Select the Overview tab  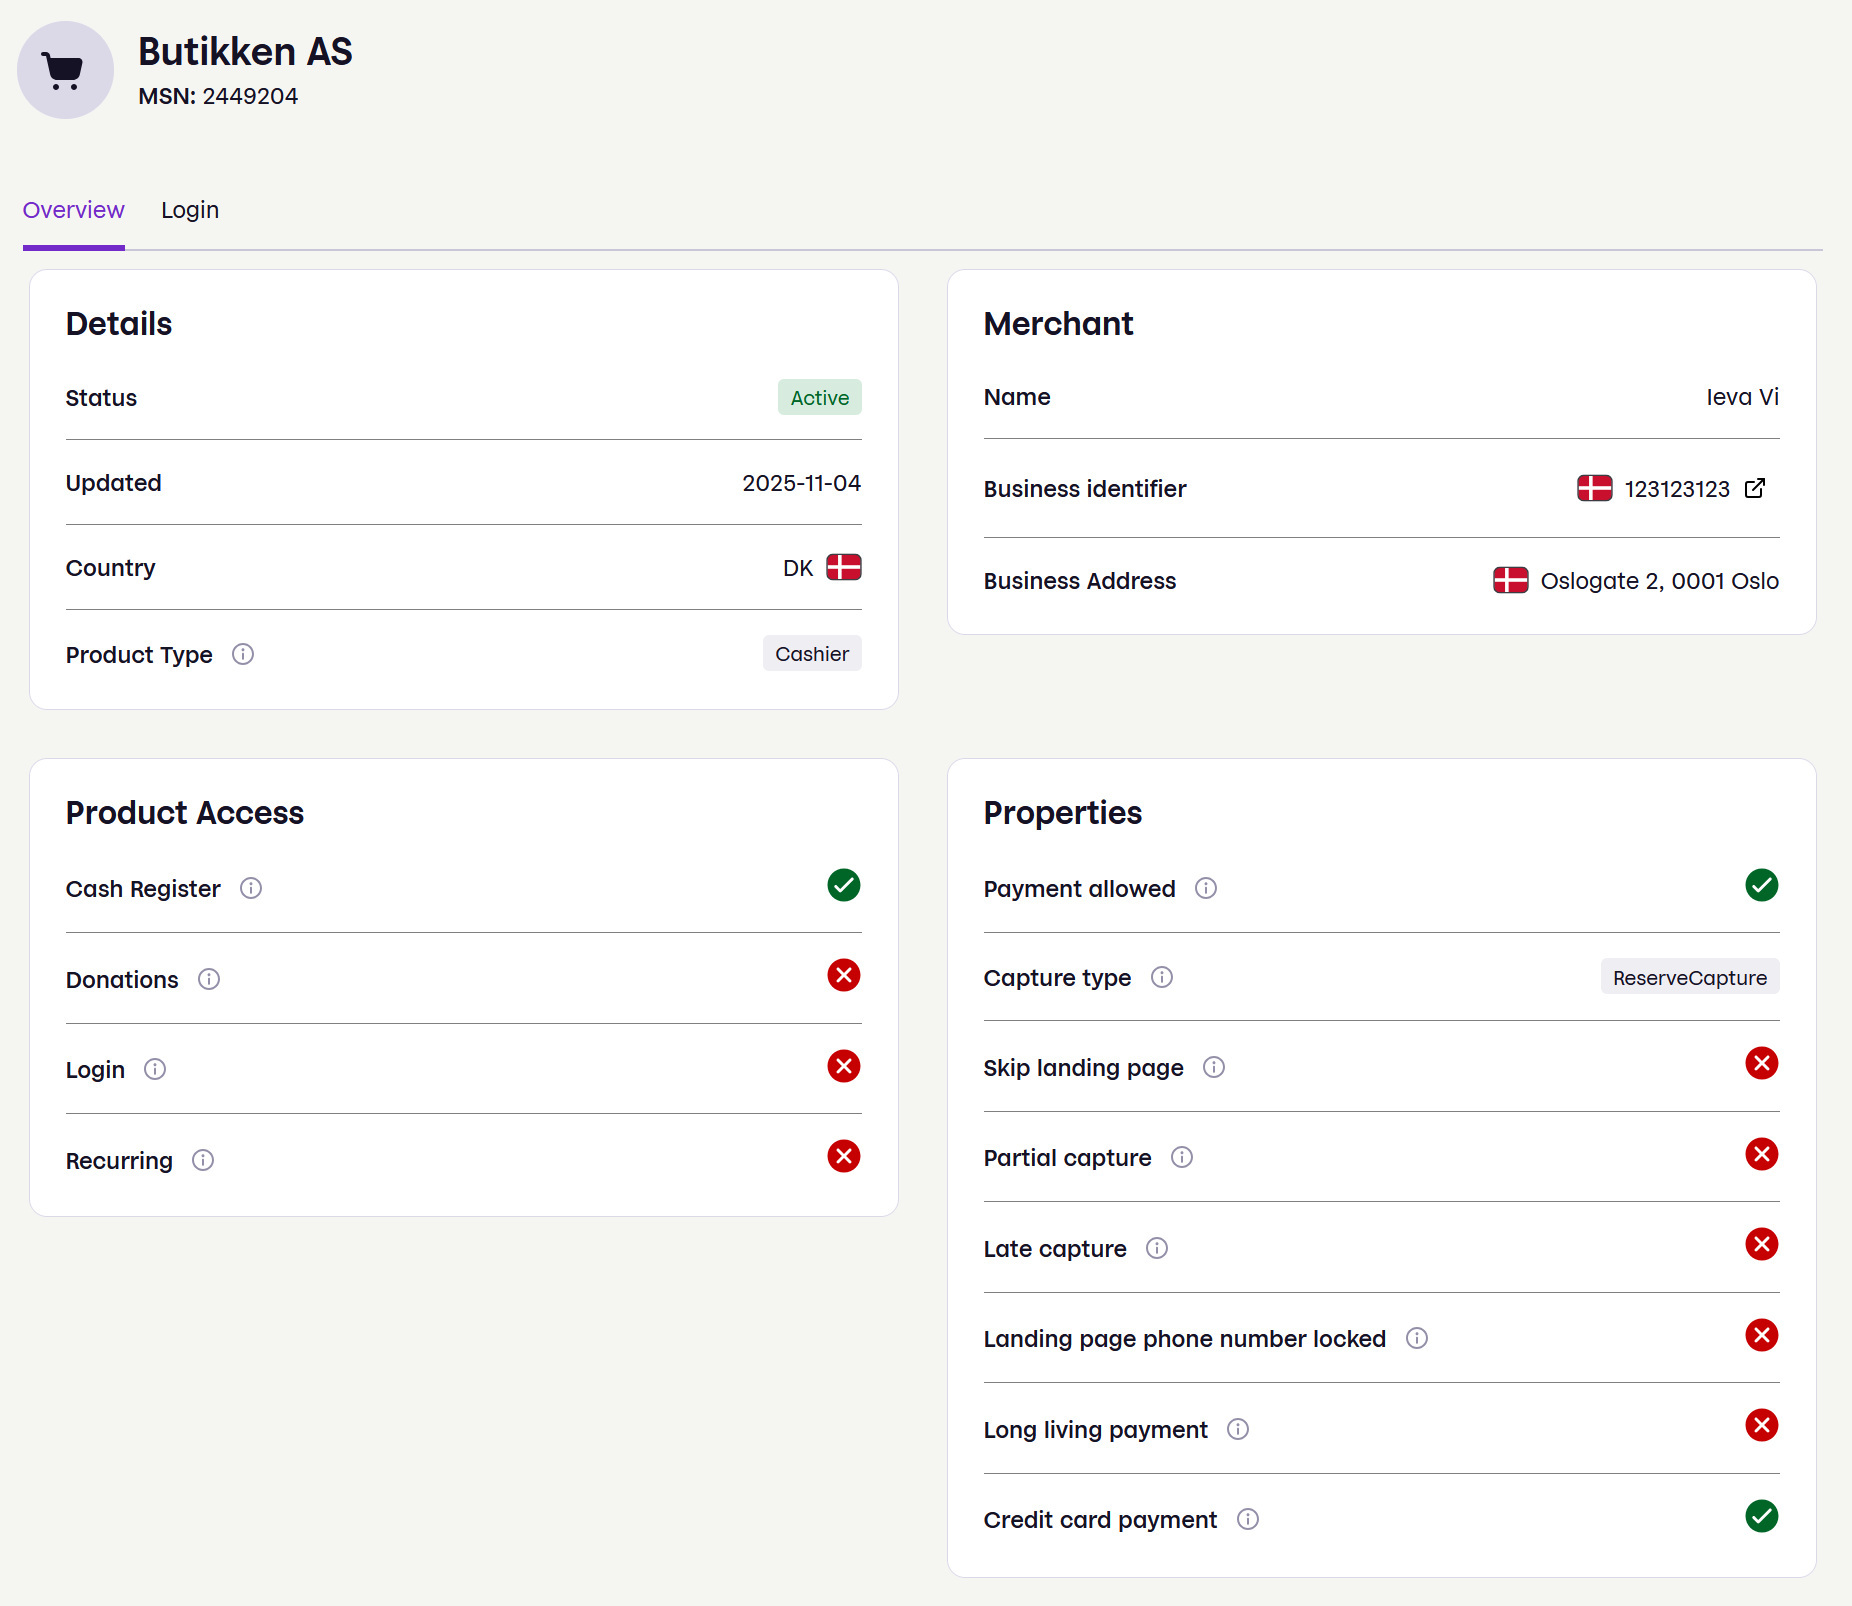pos(73,210)
